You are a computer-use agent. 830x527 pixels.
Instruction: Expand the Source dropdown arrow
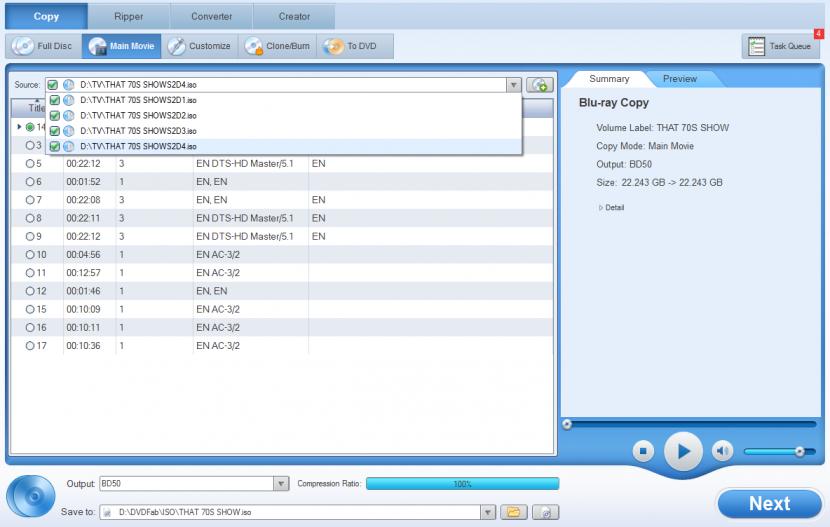tap(514, 86)
